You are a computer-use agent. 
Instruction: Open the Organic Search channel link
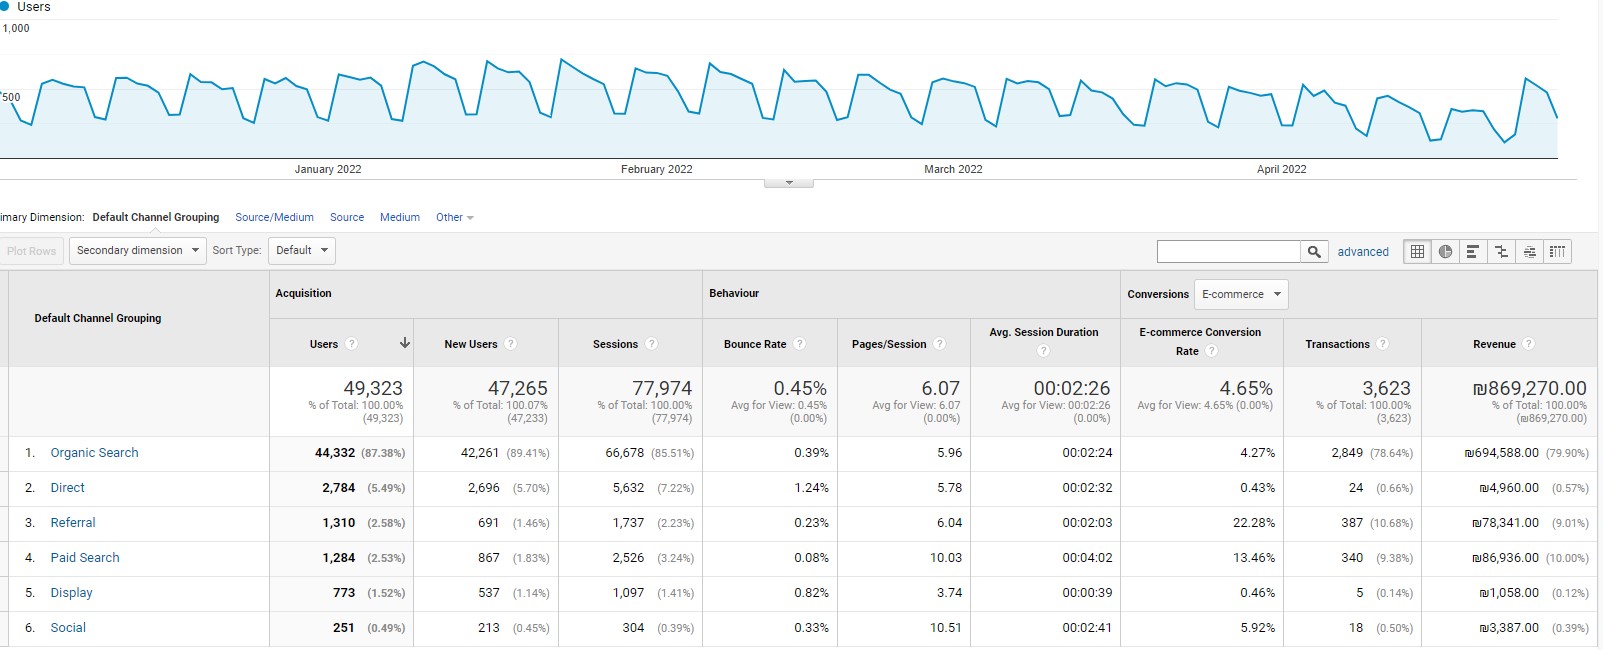(x=95, y=453)
